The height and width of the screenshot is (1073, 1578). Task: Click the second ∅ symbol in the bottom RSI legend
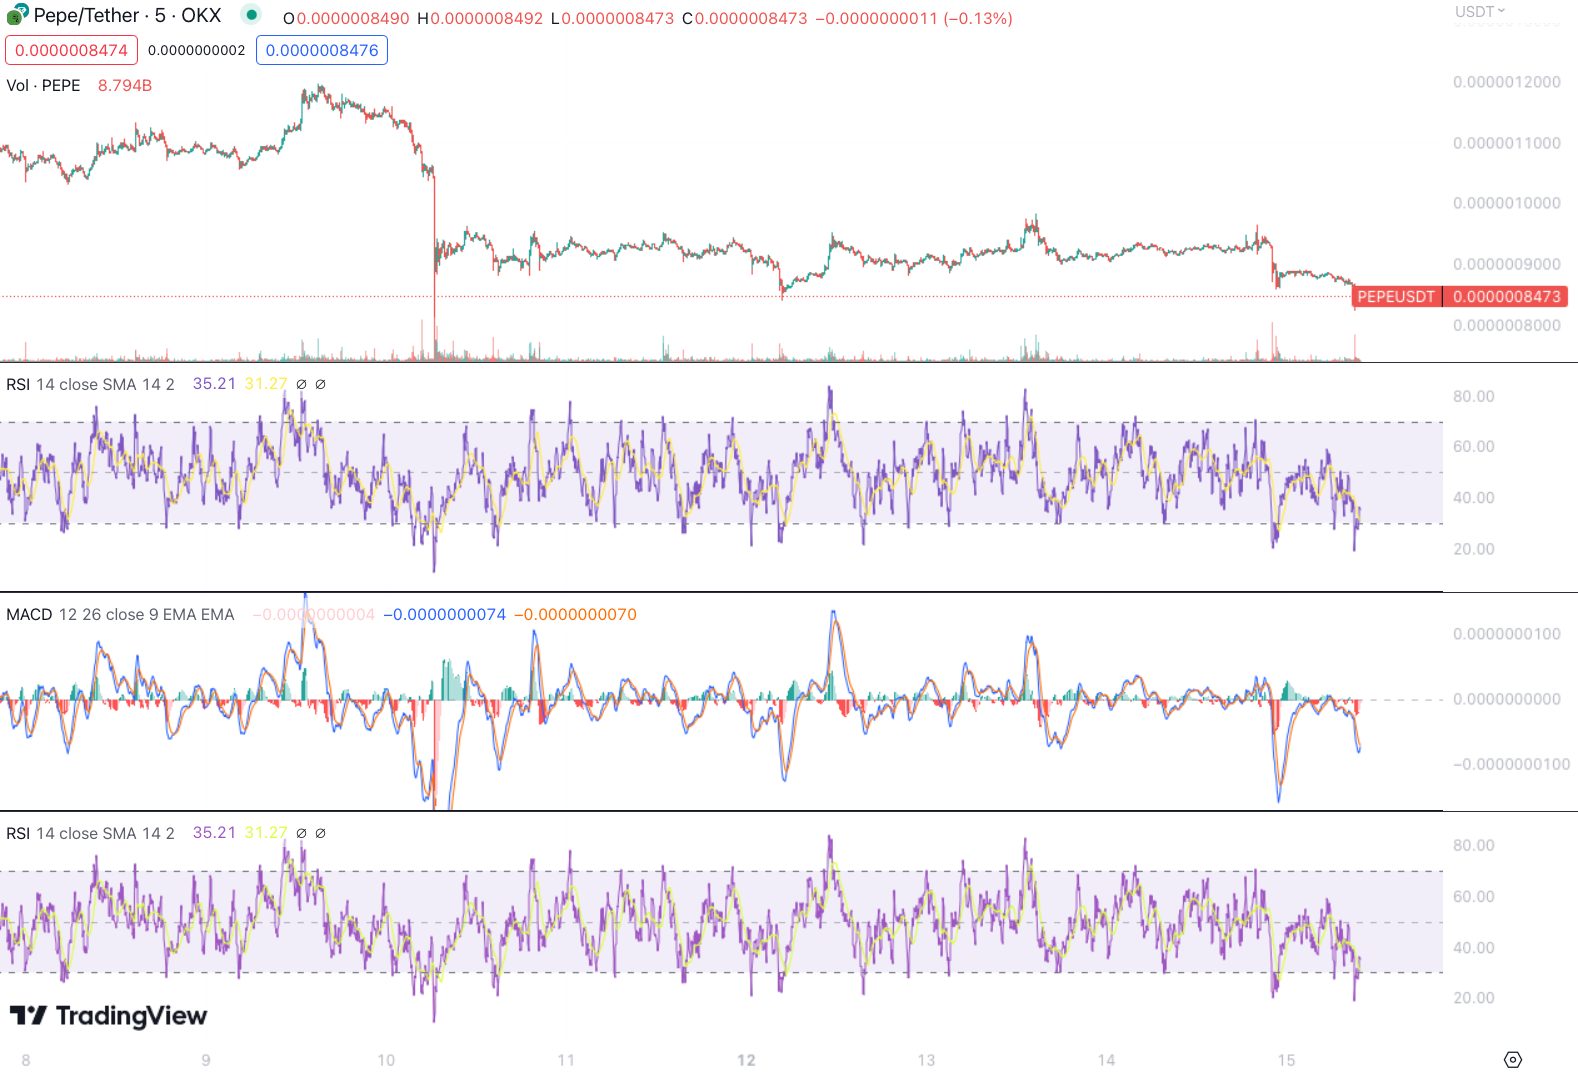(x=320, y=833)
